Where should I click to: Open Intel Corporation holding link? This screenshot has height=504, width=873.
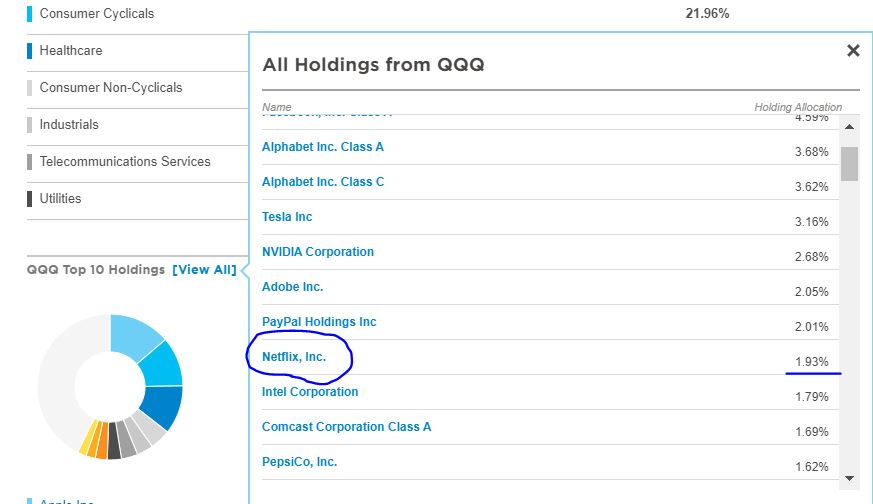[310, 392]
